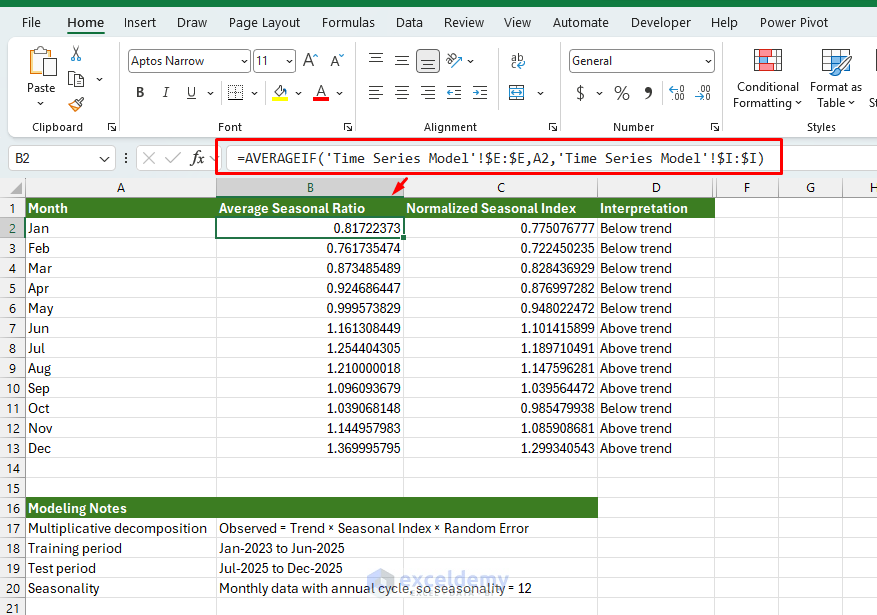Viewport: 877px width, 615px height.
Task: Increase indent icon
Action: click(480, 93)
